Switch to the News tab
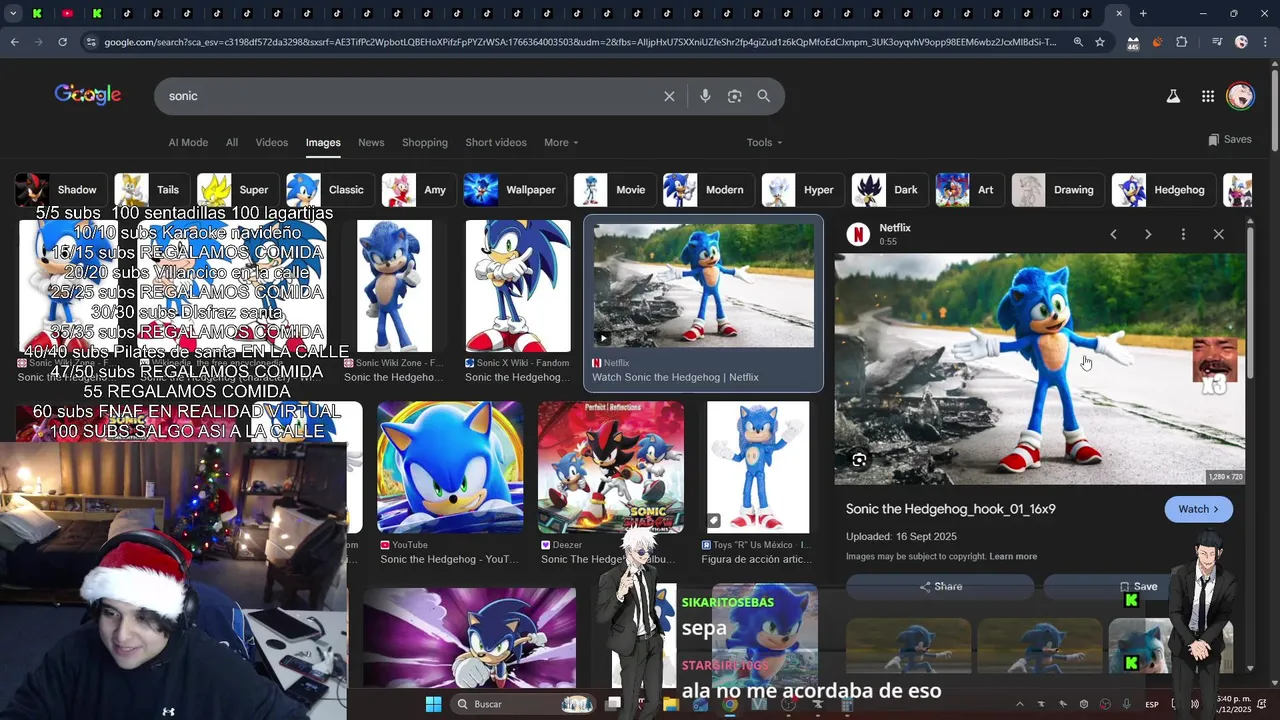 coord(371,142)
